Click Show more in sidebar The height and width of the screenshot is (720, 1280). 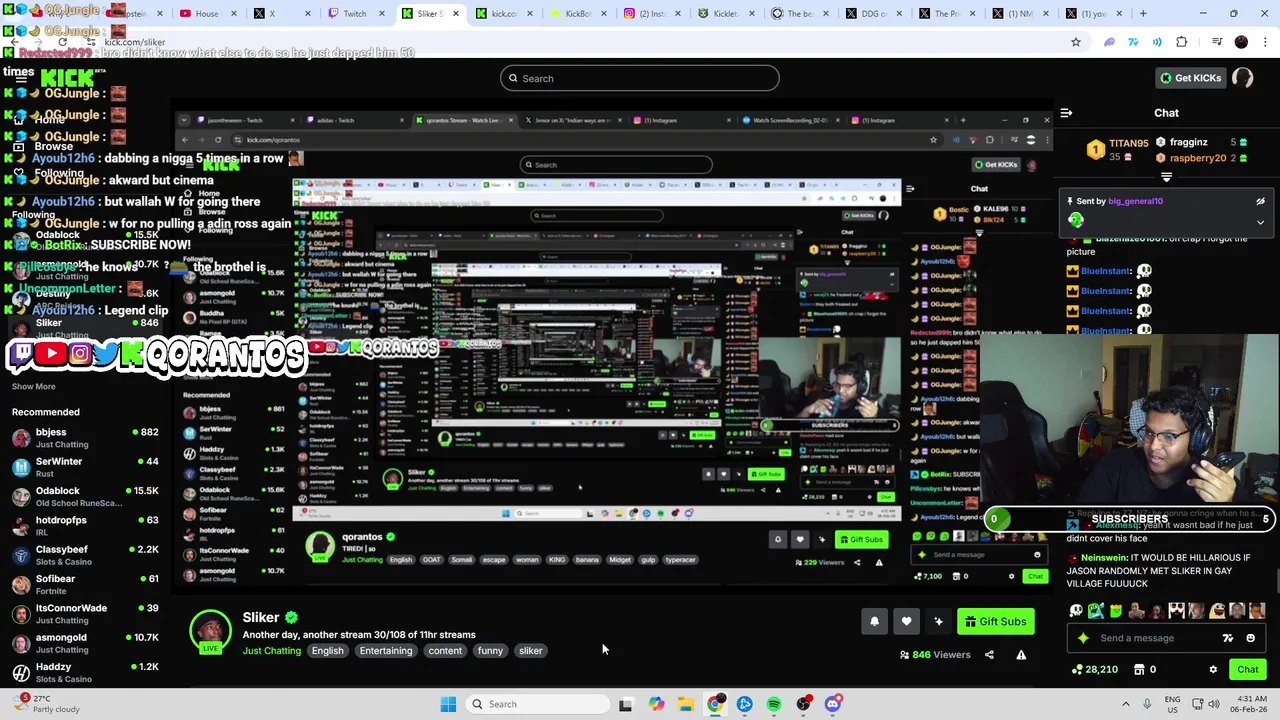[x=34, y=386]
